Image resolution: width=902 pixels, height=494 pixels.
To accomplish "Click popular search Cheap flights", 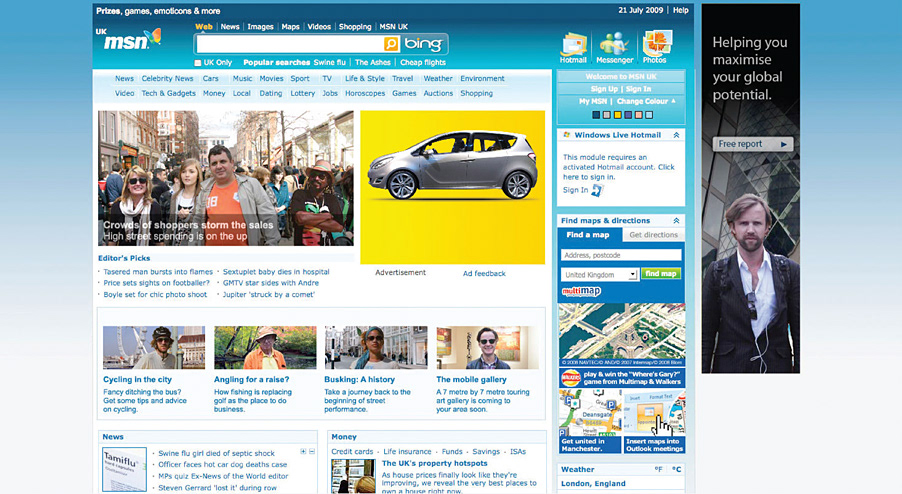I will point(423,62).
